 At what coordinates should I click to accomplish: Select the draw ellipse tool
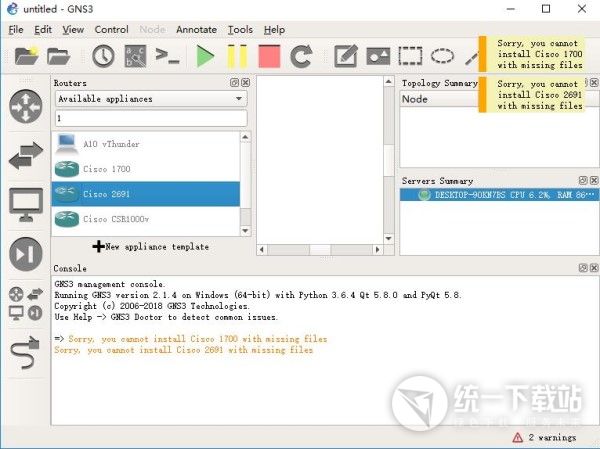(x=442, y=56)
